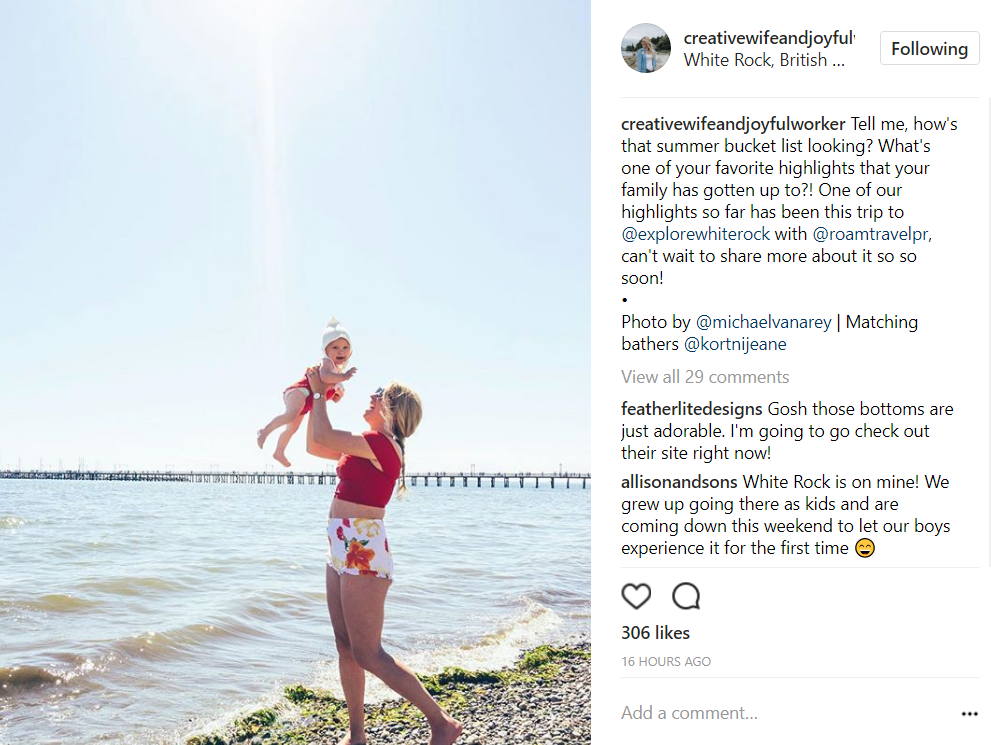Visit the @michaelvanarey photographer profile
991x745 pixels.
click(x=763, y=322)
